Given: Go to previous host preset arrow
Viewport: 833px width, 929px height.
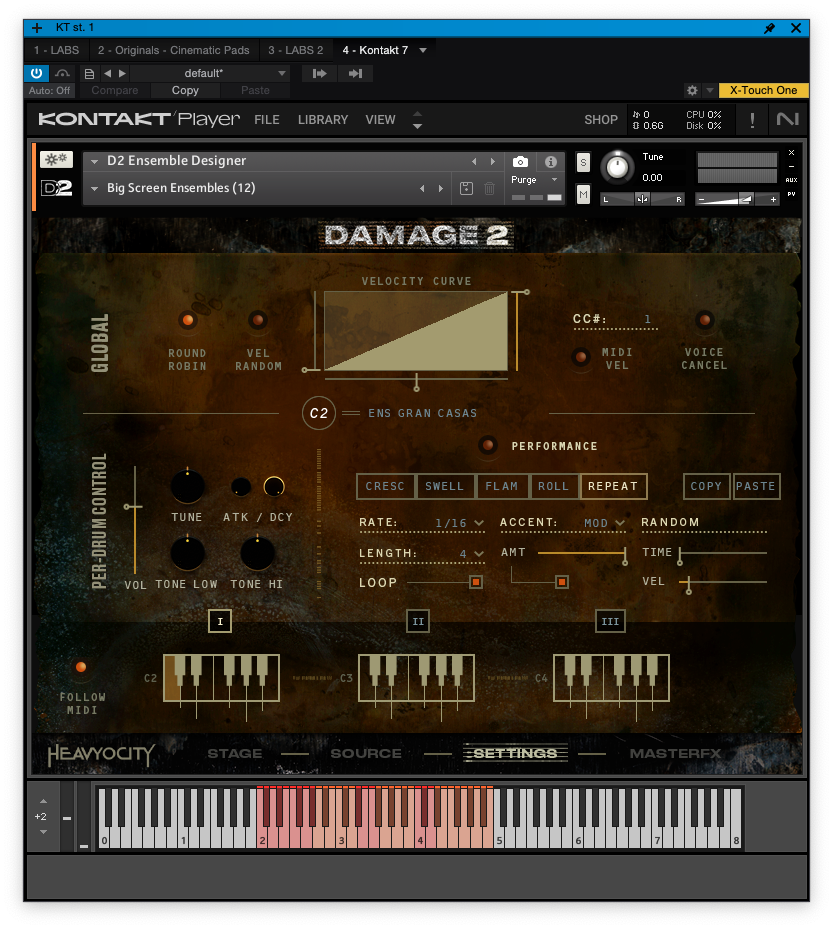Looking at the screenshot, I should (107, 73).
